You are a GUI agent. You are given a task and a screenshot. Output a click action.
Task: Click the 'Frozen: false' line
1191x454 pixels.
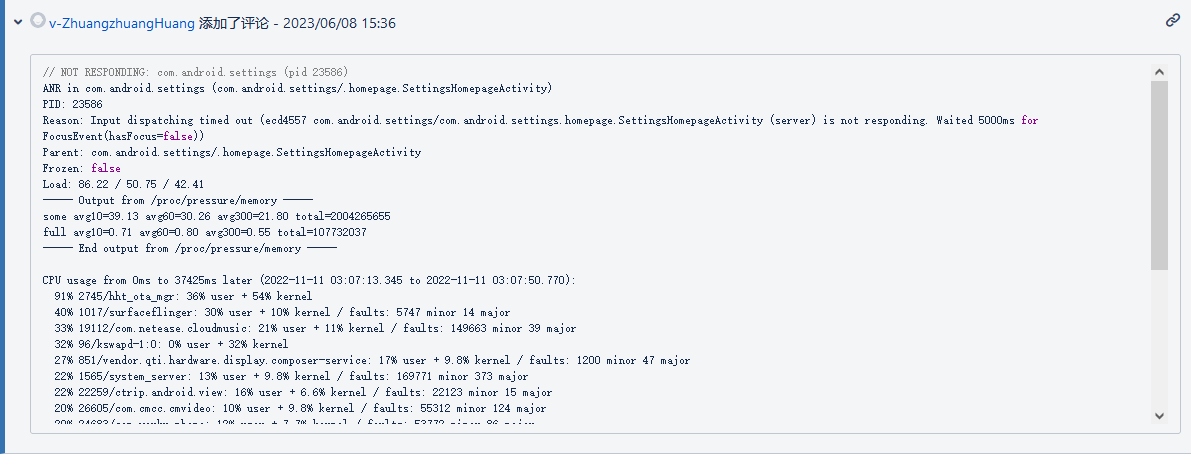point(81,168)
